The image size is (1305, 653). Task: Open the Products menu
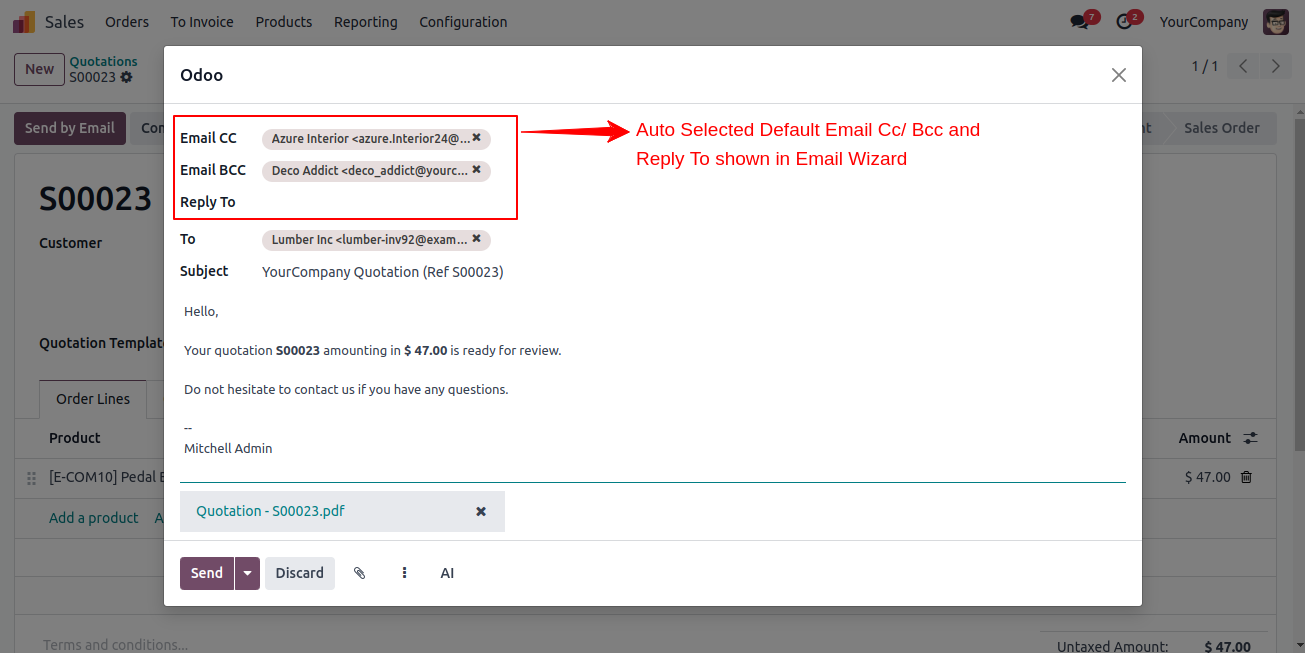pos(284,22)
